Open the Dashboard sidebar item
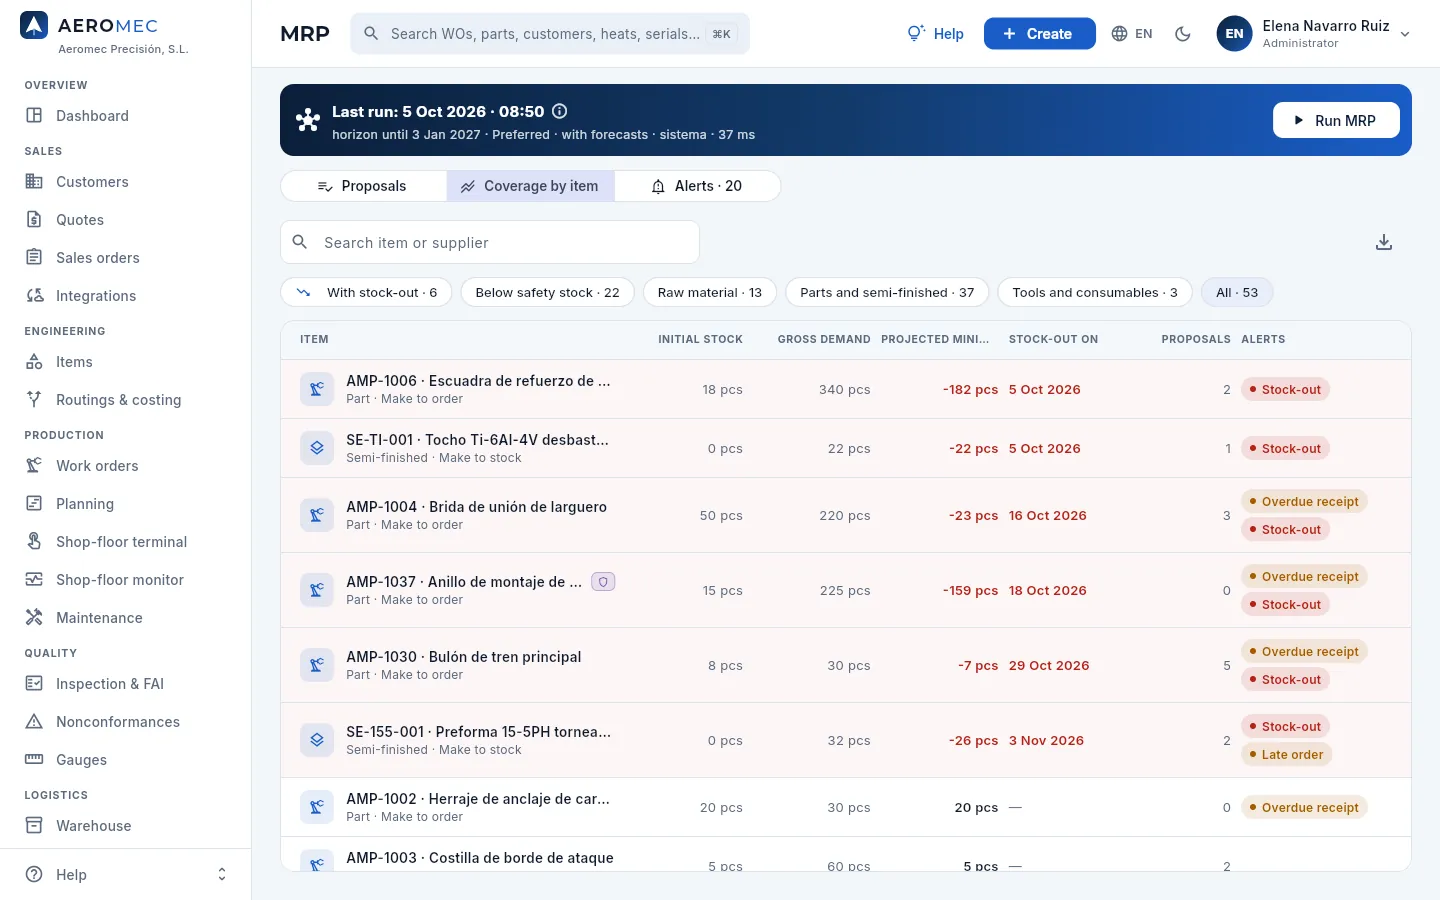 [125, 116]
